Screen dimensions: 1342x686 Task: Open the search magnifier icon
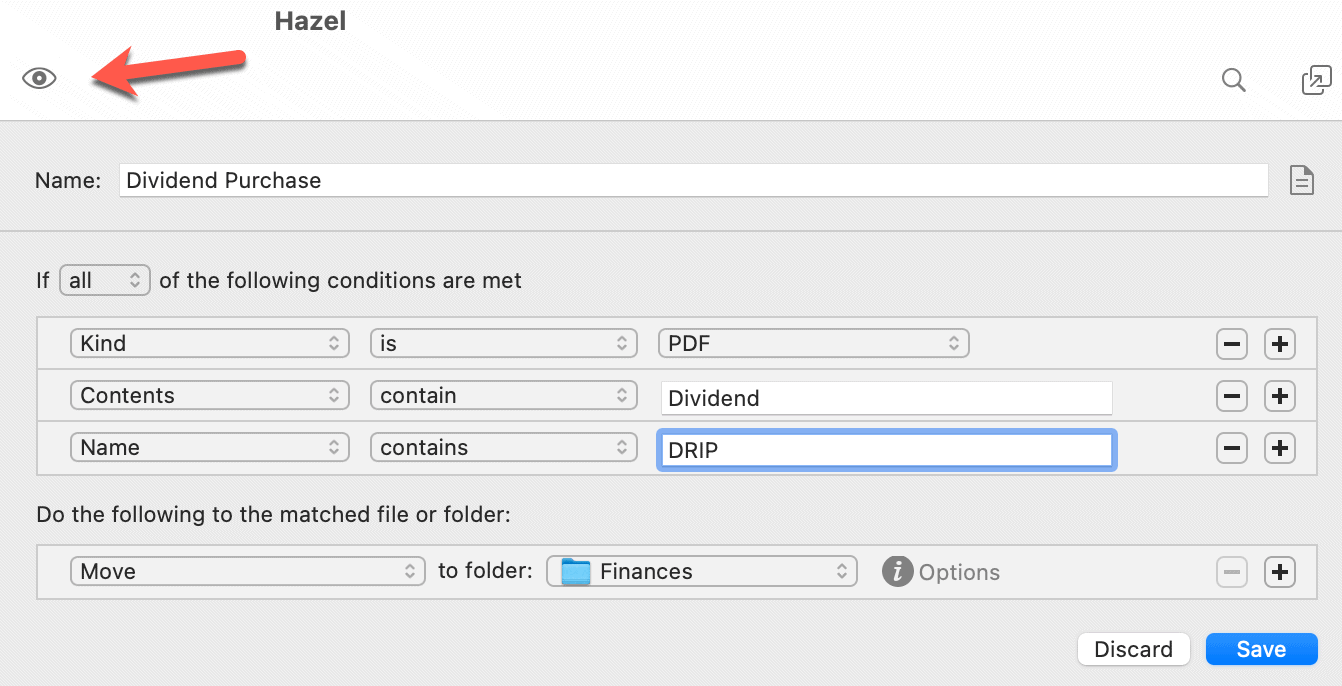1234,80
